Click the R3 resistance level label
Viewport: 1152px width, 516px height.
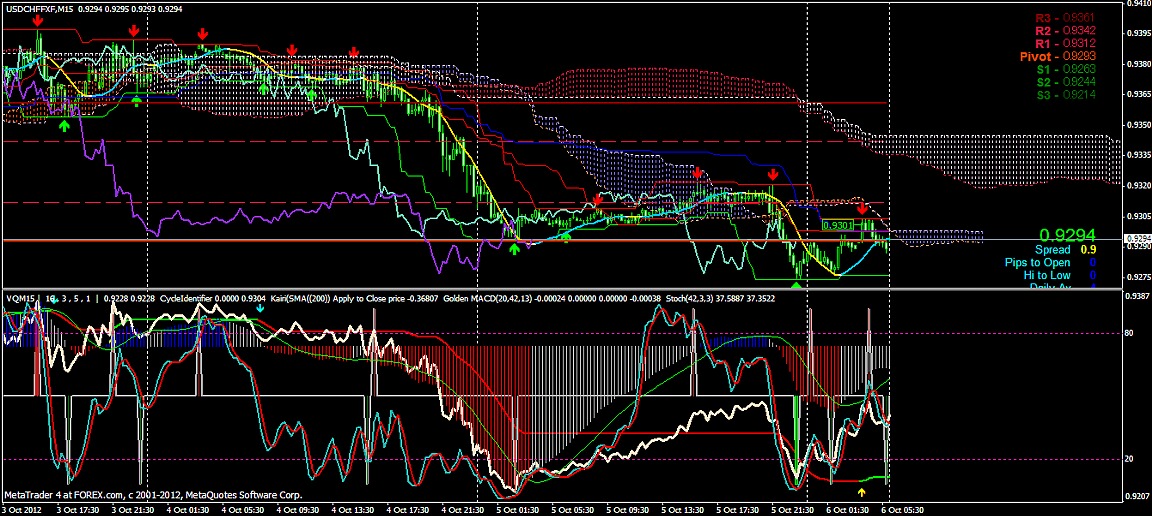coord(1064,18)
